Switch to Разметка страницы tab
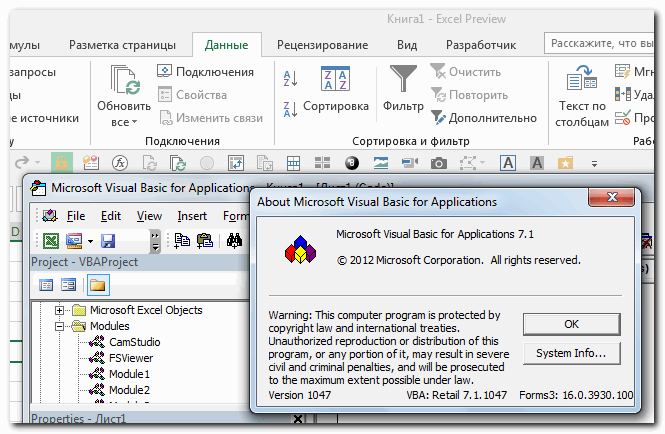The image size is (665, 434). coord(123,45)
